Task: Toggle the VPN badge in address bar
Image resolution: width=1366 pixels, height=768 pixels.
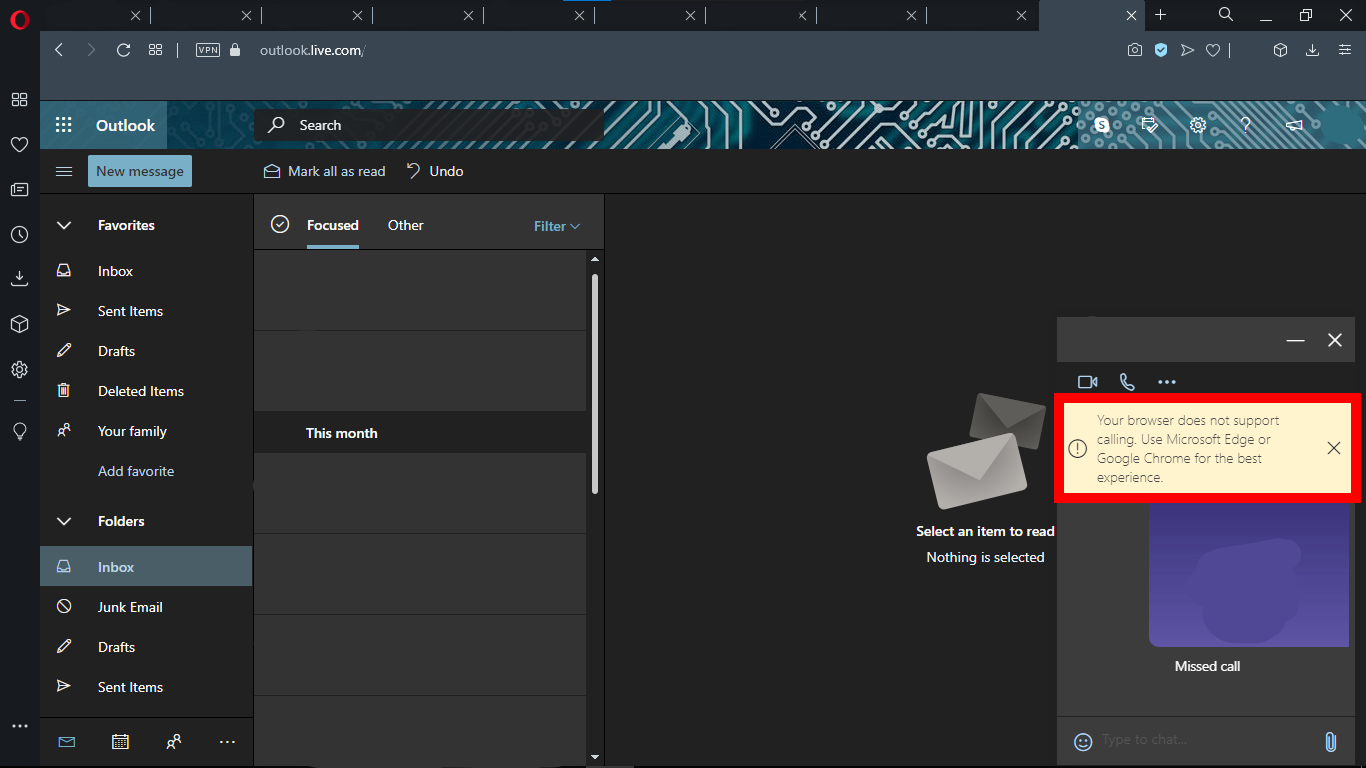Action: [x=208, y=50]
